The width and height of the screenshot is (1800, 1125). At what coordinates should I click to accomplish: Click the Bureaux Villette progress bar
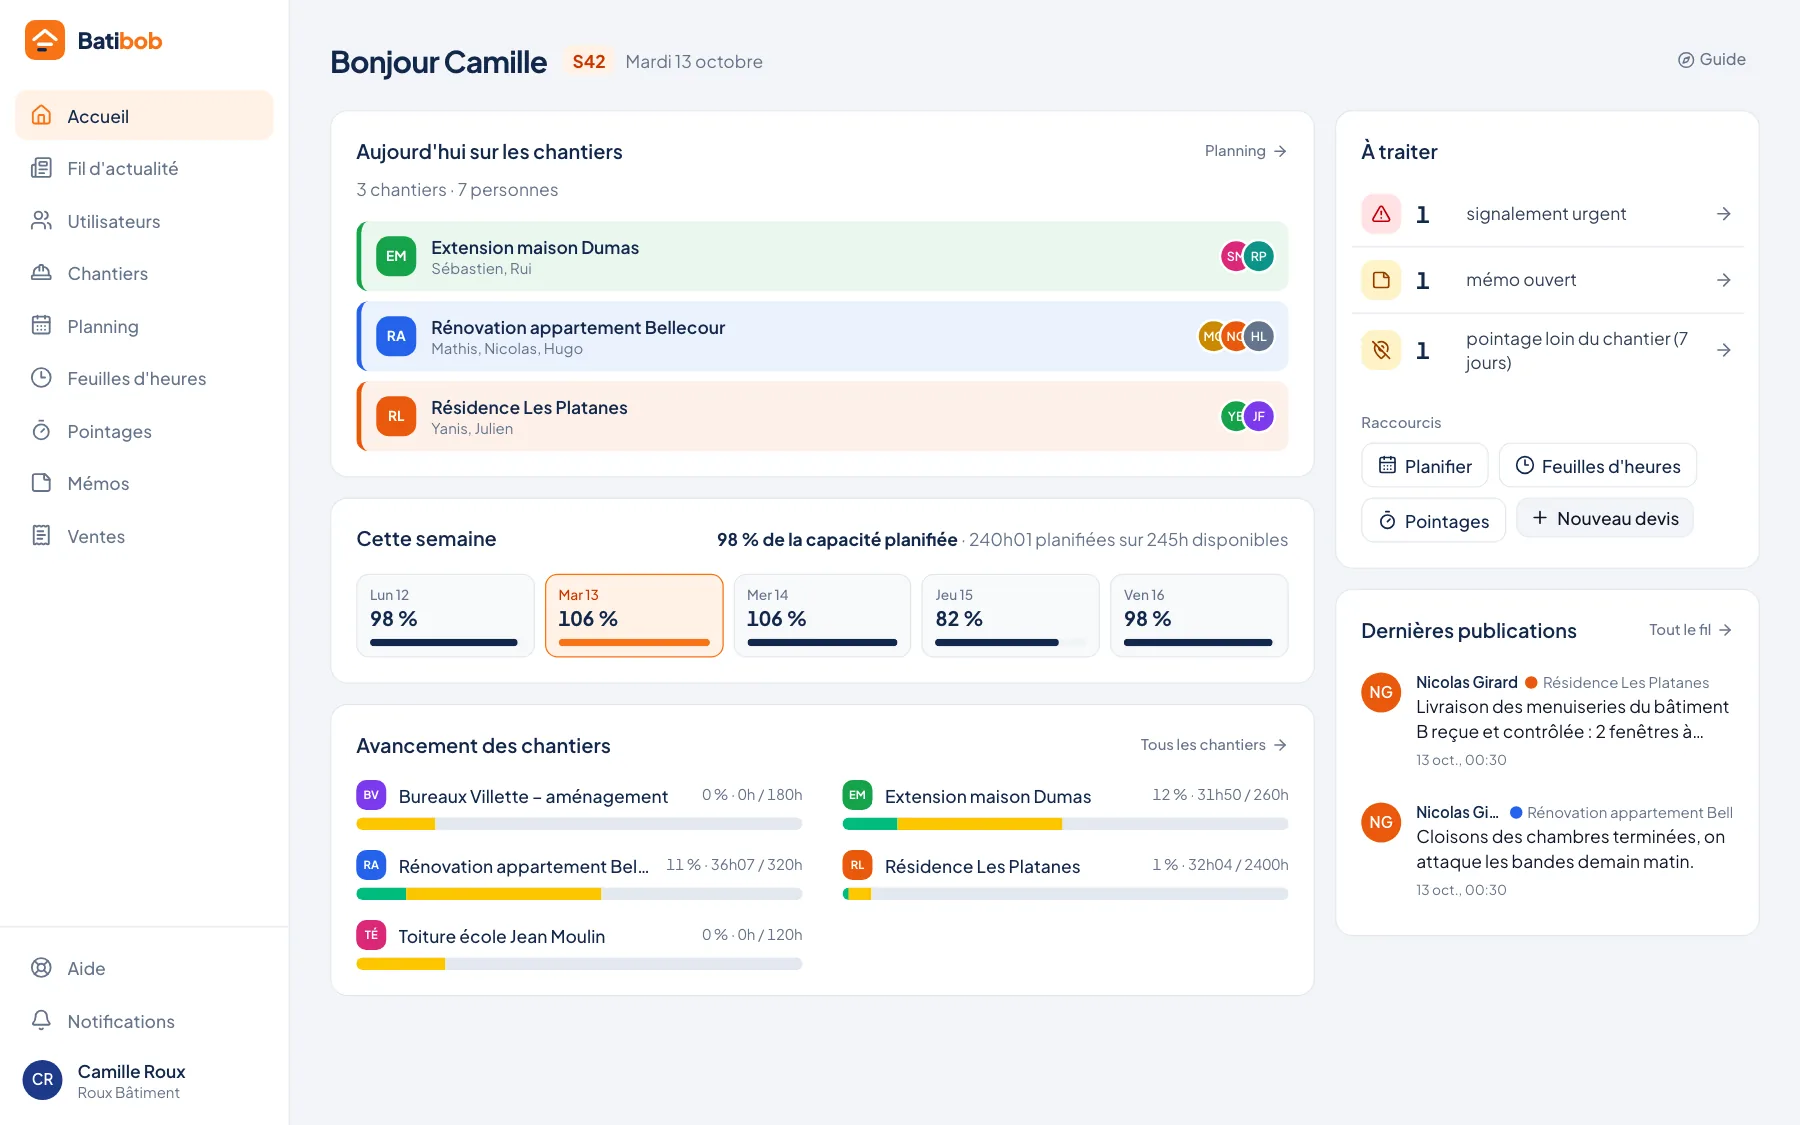pos(580,824)
